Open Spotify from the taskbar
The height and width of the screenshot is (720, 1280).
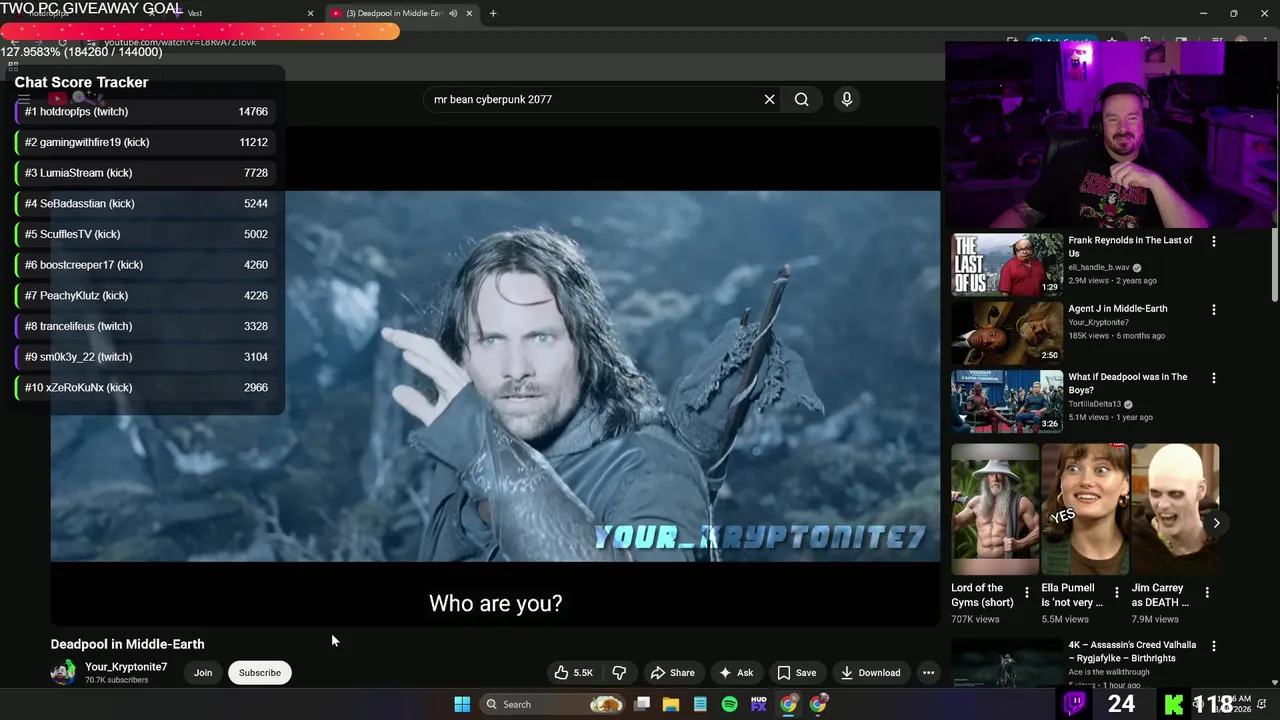point(729,704)
